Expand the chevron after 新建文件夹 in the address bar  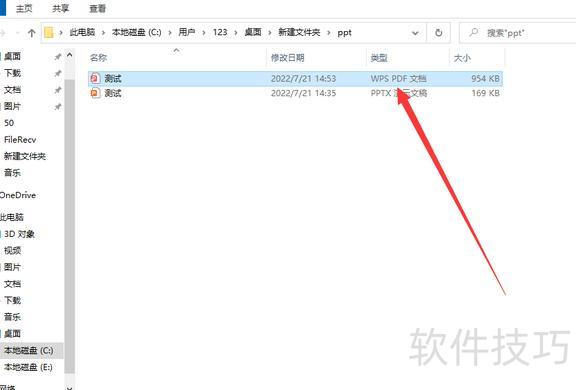329,33
